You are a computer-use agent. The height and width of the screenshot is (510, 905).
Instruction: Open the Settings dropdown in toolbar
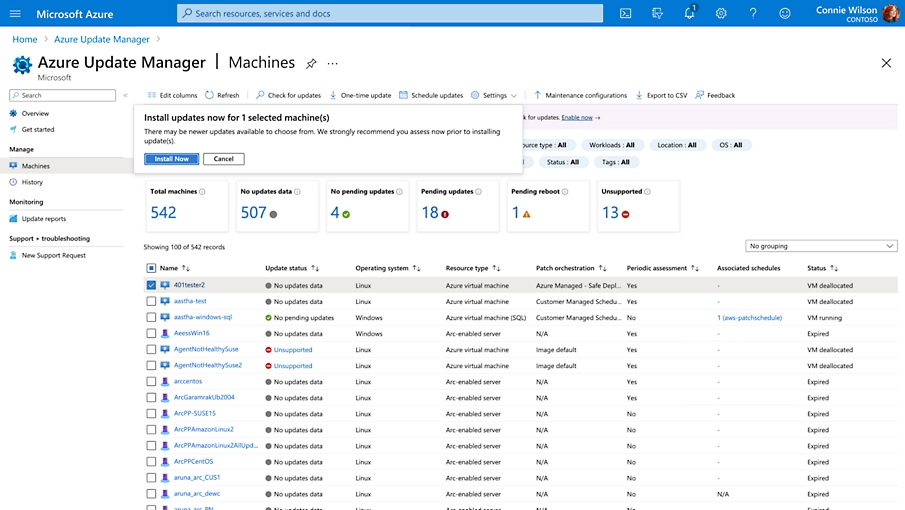(x=494, y=95)
